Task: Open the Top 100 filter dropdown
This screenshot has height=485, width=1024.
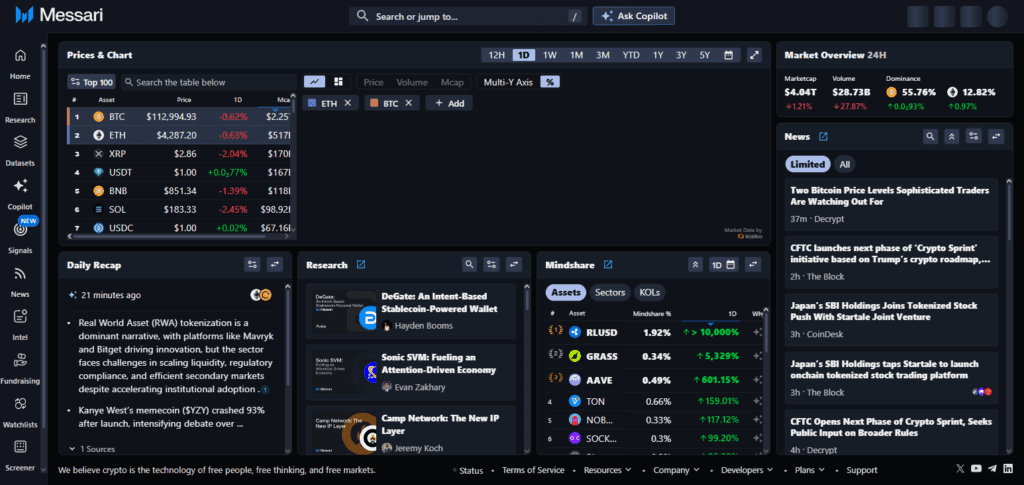Action: click(91, 82)
